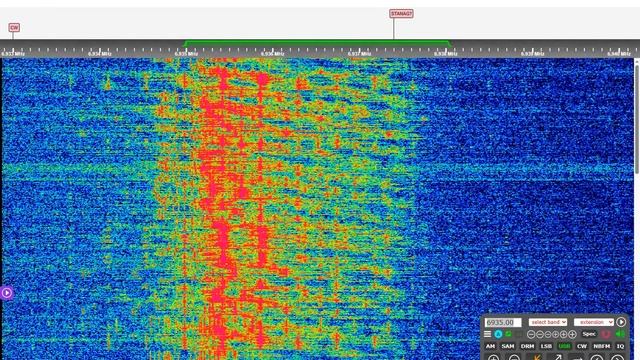Viewport: 640px width, 360px height.
Task: Open the hamburger menu in control panel
Action: click(487, 334)
